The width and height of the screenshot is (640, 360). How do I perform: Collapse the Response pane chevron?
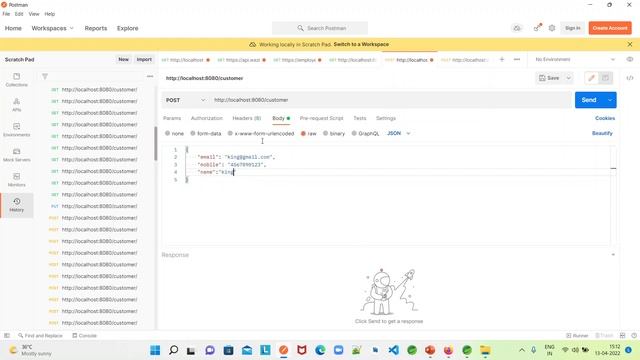tap(613, 255)
